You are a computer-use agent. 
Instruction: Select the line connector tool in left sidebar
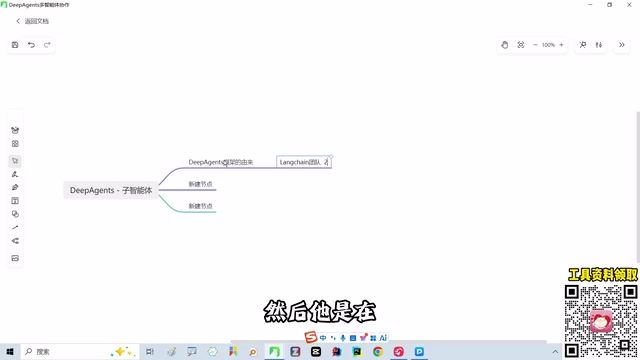pos(15,227)
